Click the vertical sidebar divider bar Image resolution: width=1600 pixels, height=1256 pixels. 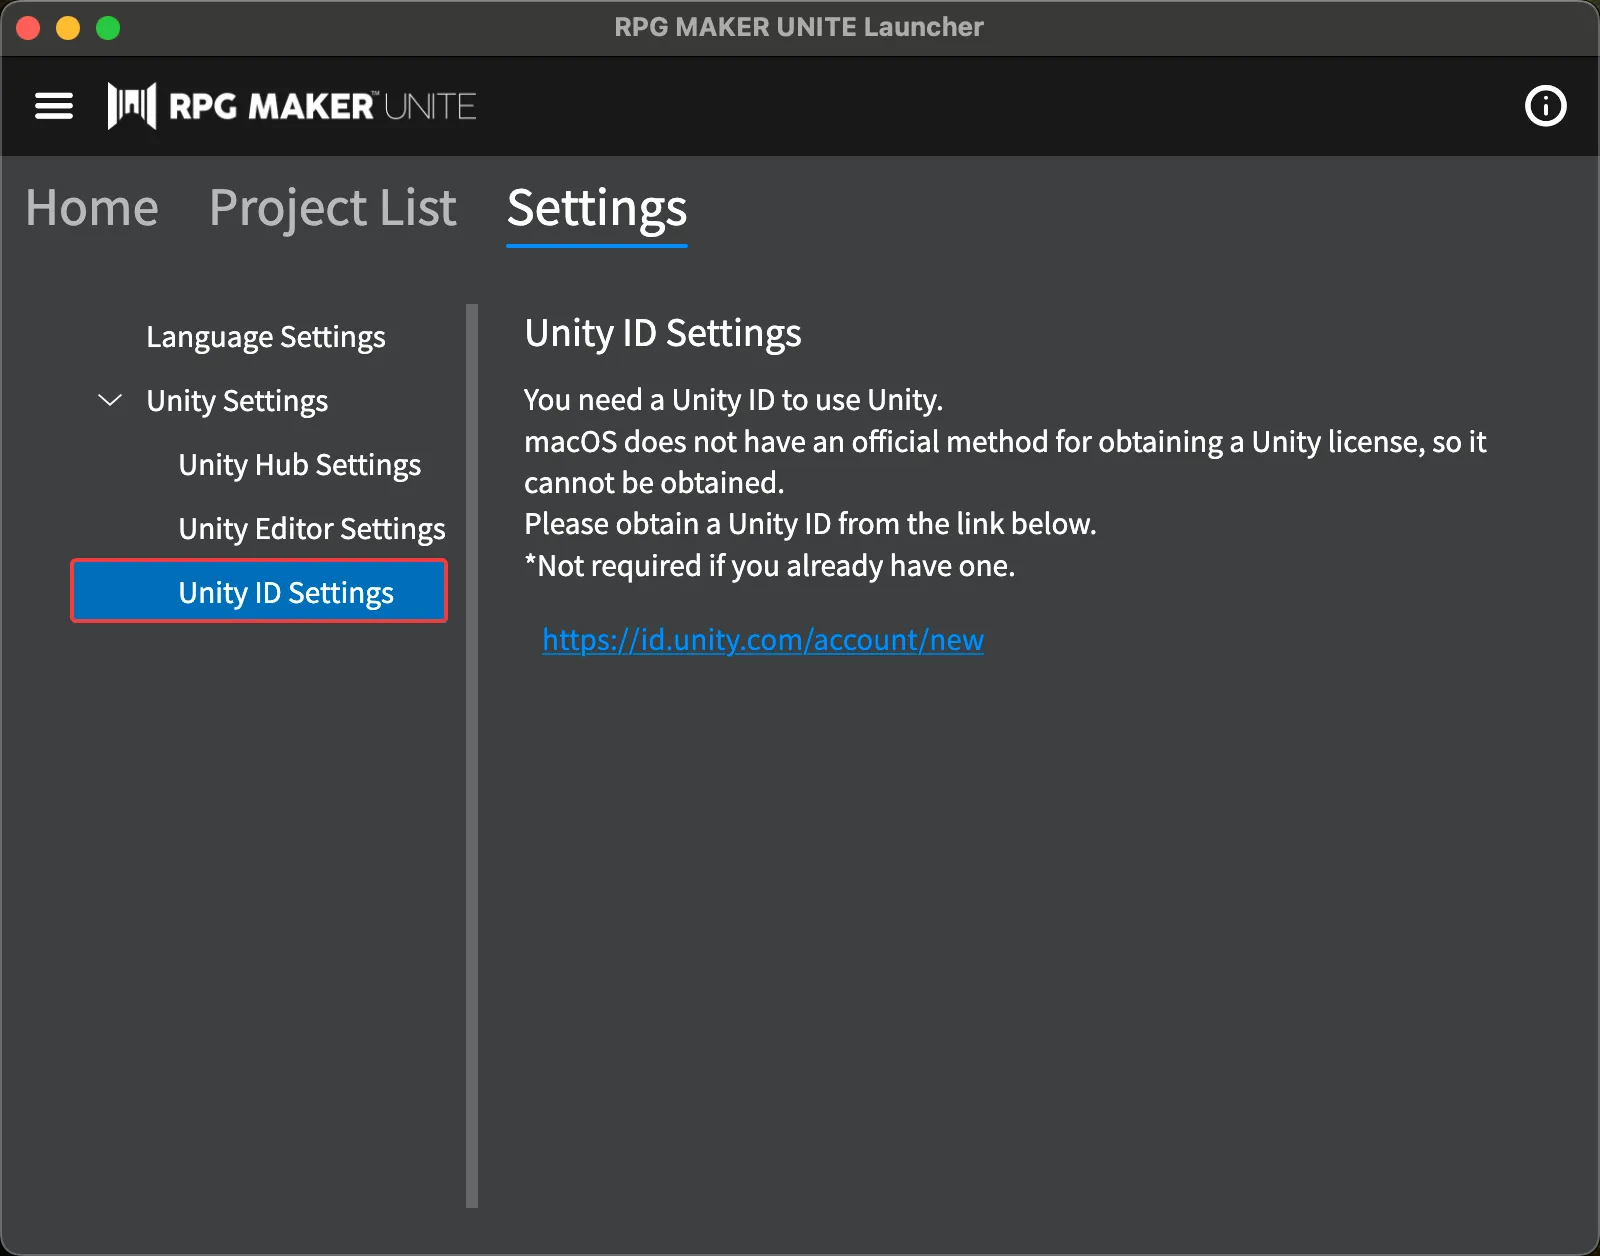(x=472, y=756)
